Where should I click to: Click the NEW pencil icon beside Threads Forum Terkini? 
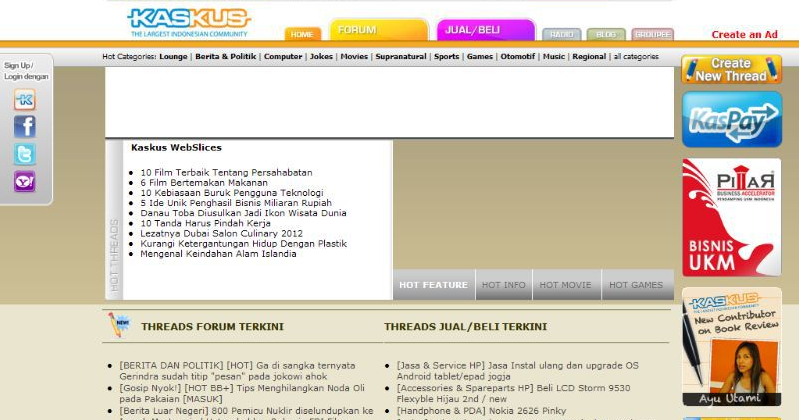pos(120,325)
